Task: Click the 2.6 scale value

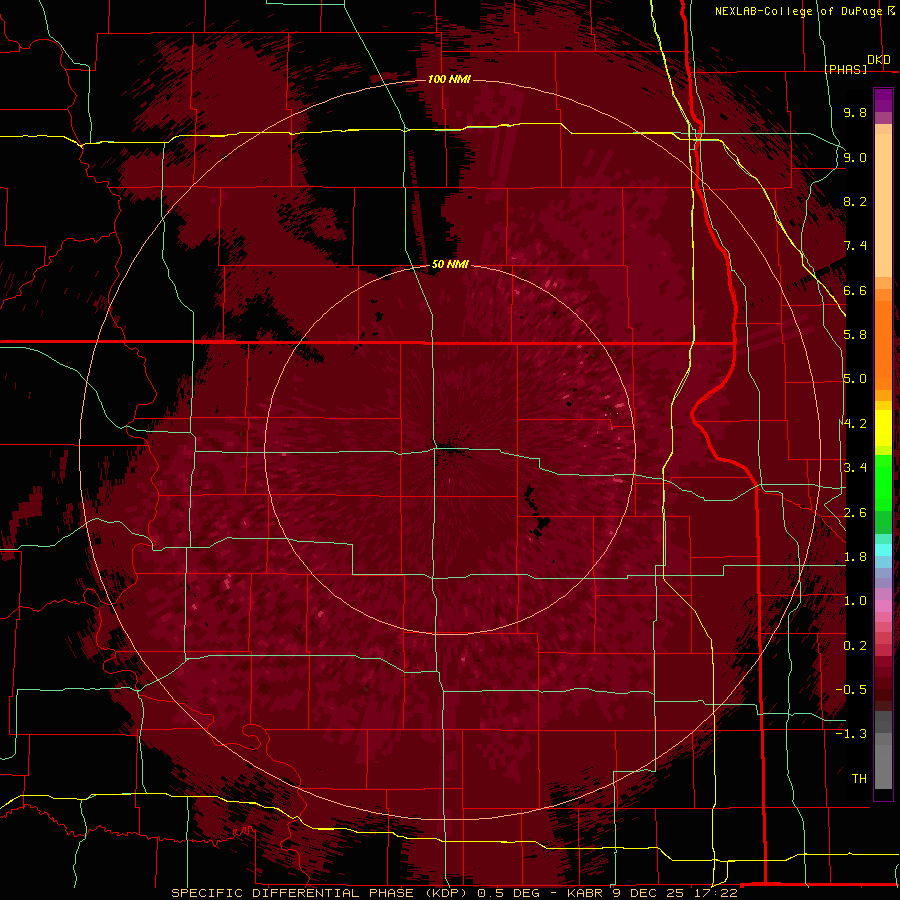Action: (855, 512)
